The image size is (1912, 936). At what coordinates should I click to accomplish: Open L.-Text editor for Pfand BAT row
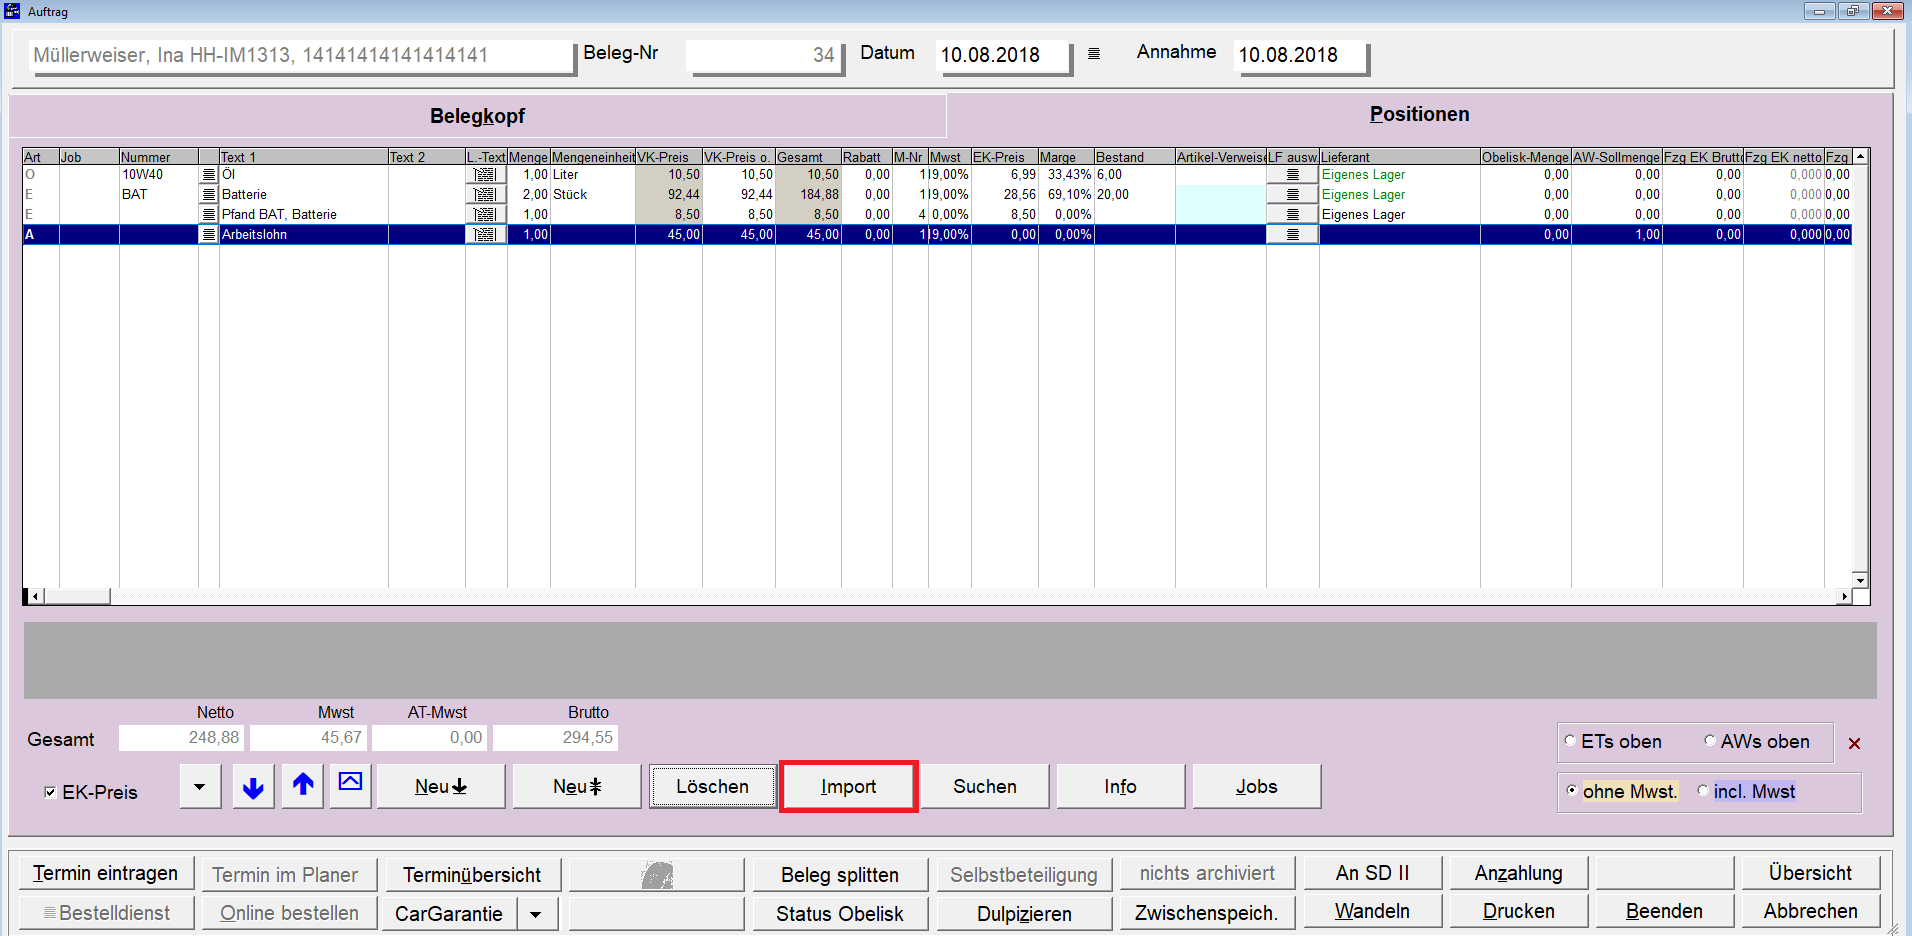pyautogui.click(x=486, y=215)
